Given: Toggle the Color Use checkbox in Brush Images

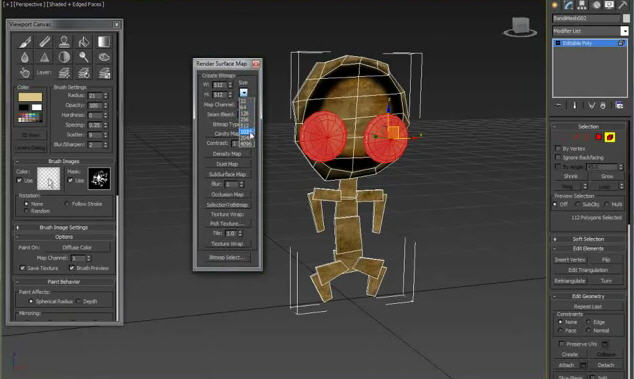Looking at the screenshot, I should pyautogui.click(x=19, y=180).
